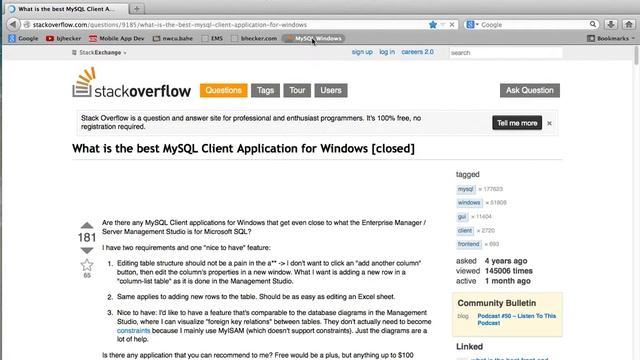Open the bjhecker YouTube bookmark
The height and width of the screenshot is (360, 640).
tap(63, 38)
